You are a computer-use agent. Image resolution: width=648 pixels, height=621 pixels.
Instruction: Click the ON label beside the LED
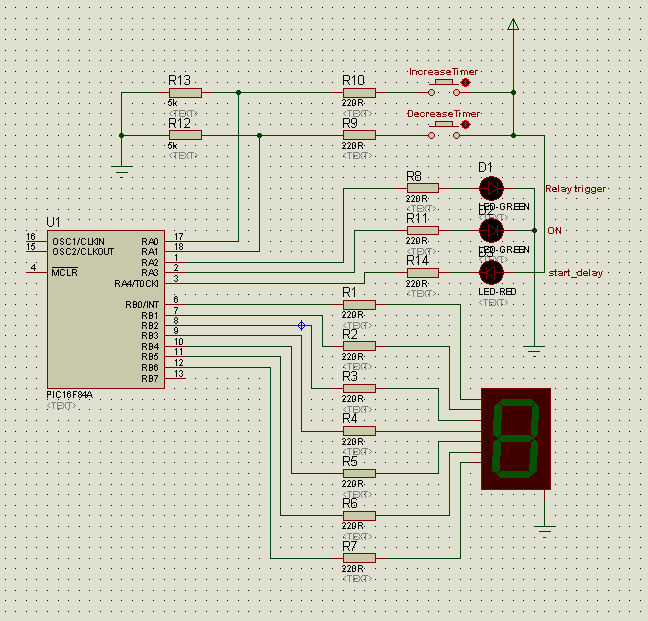554,231
